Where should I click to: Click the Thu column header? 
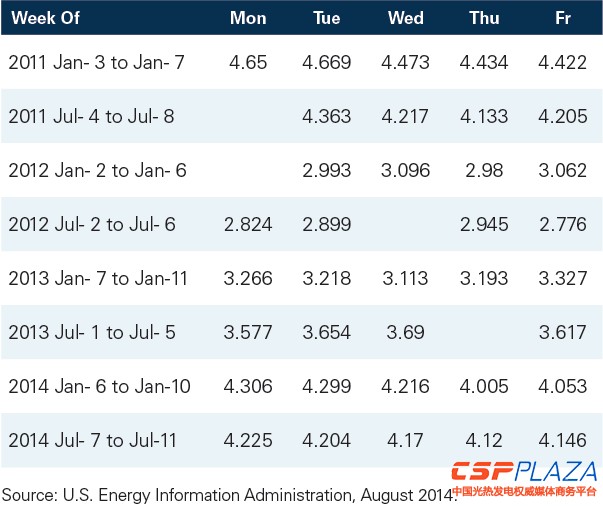pyautogui.click(x=484, y=17)
